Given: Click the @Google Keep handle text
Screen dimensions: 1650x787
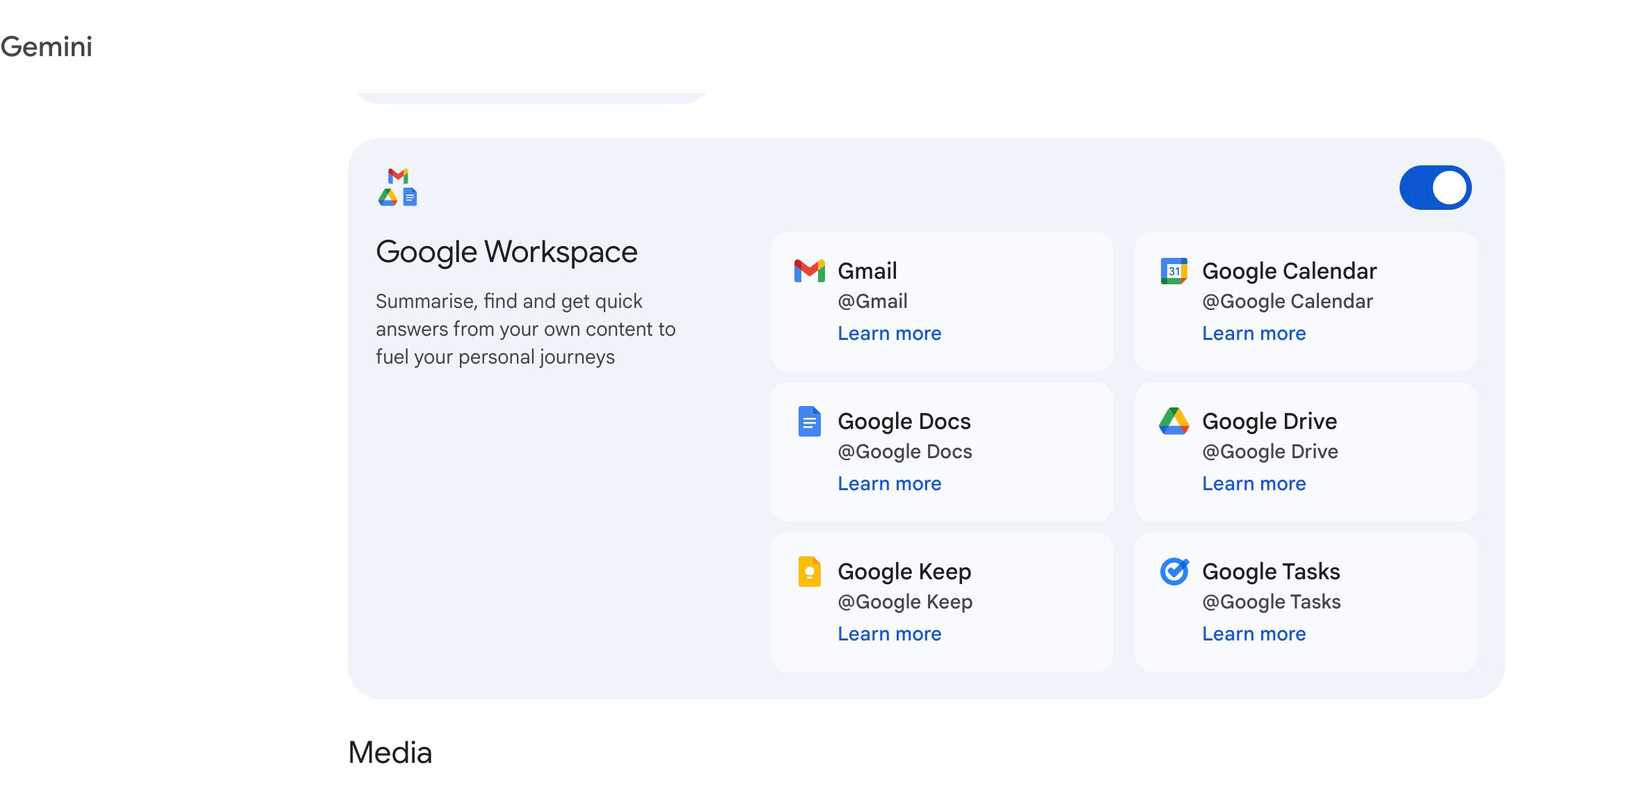Looking at the screenshot, I should (905, 602).
